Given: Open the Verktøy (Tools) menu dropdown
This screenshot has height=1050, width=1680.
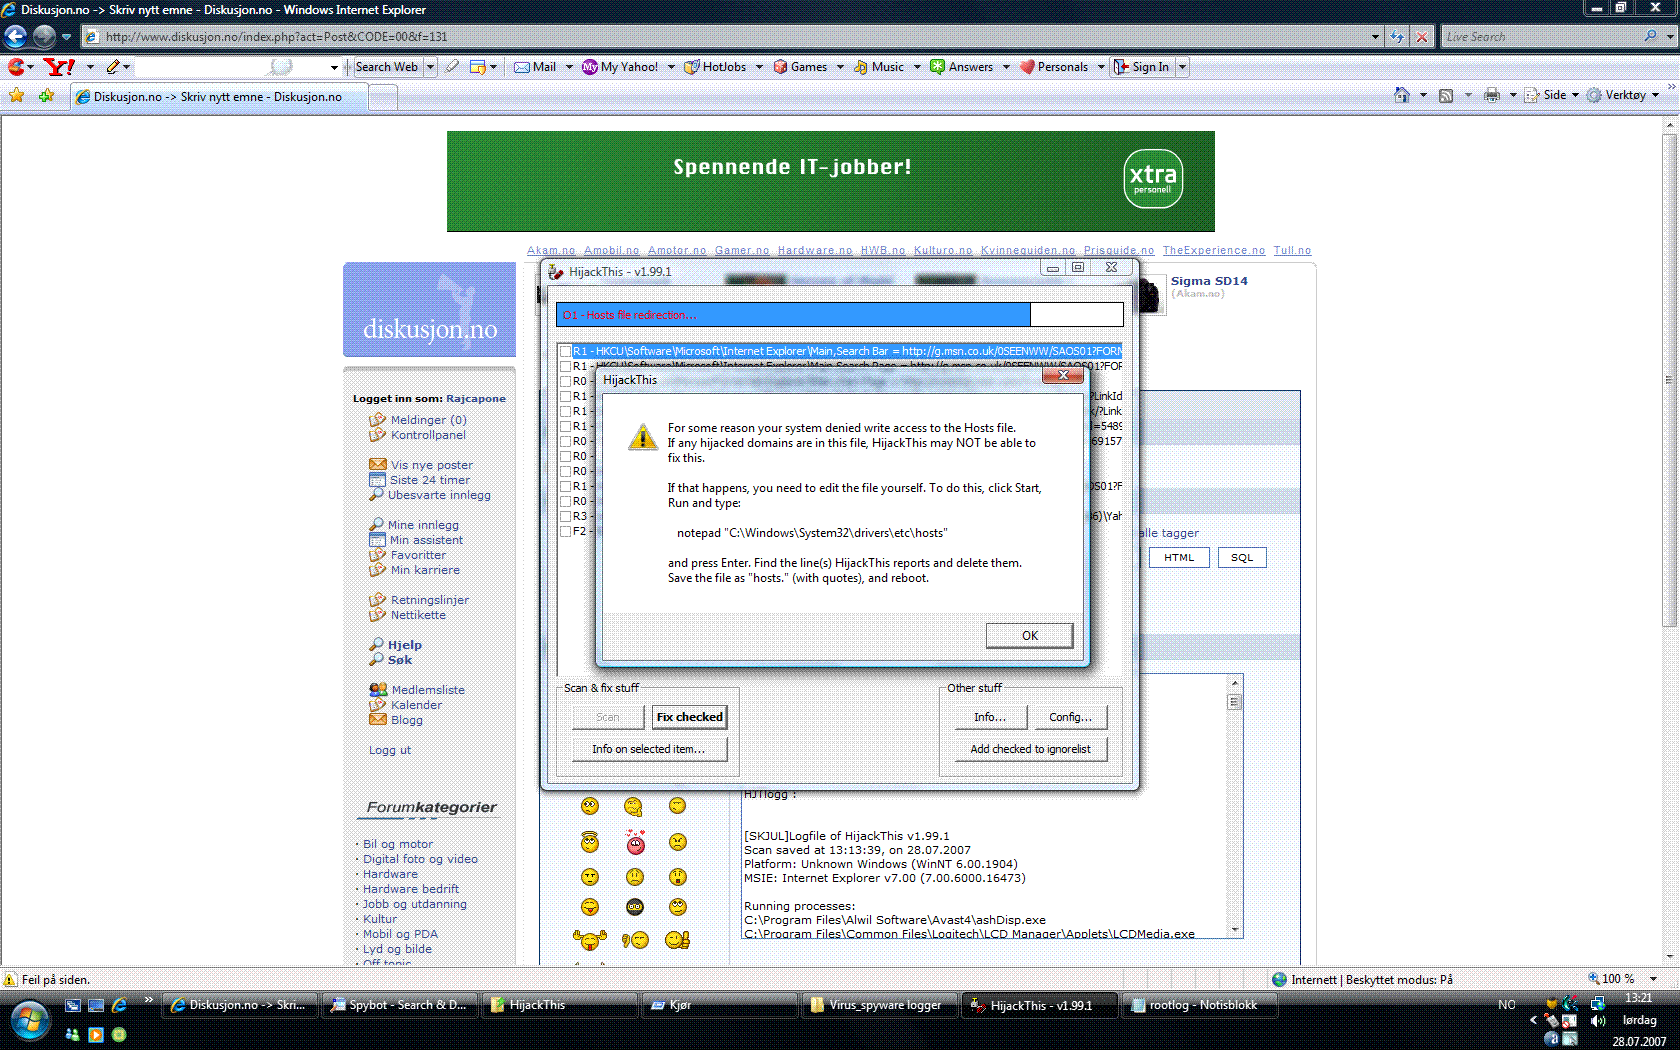Looking at the screenshot, I should point(1623,96).
